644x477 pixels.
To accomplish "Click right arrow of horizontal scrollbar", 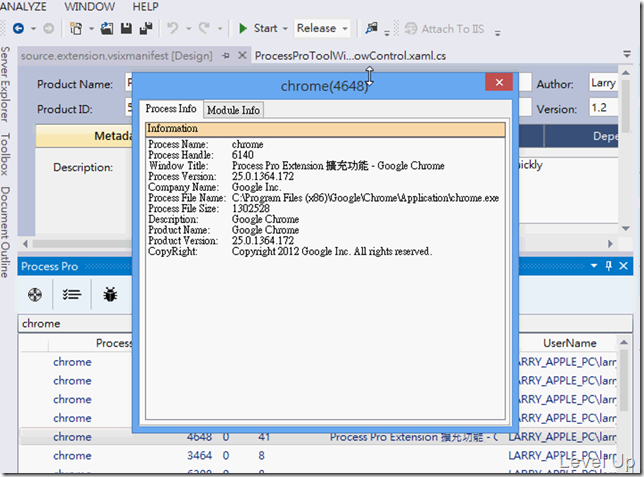I will click(610, 244).
